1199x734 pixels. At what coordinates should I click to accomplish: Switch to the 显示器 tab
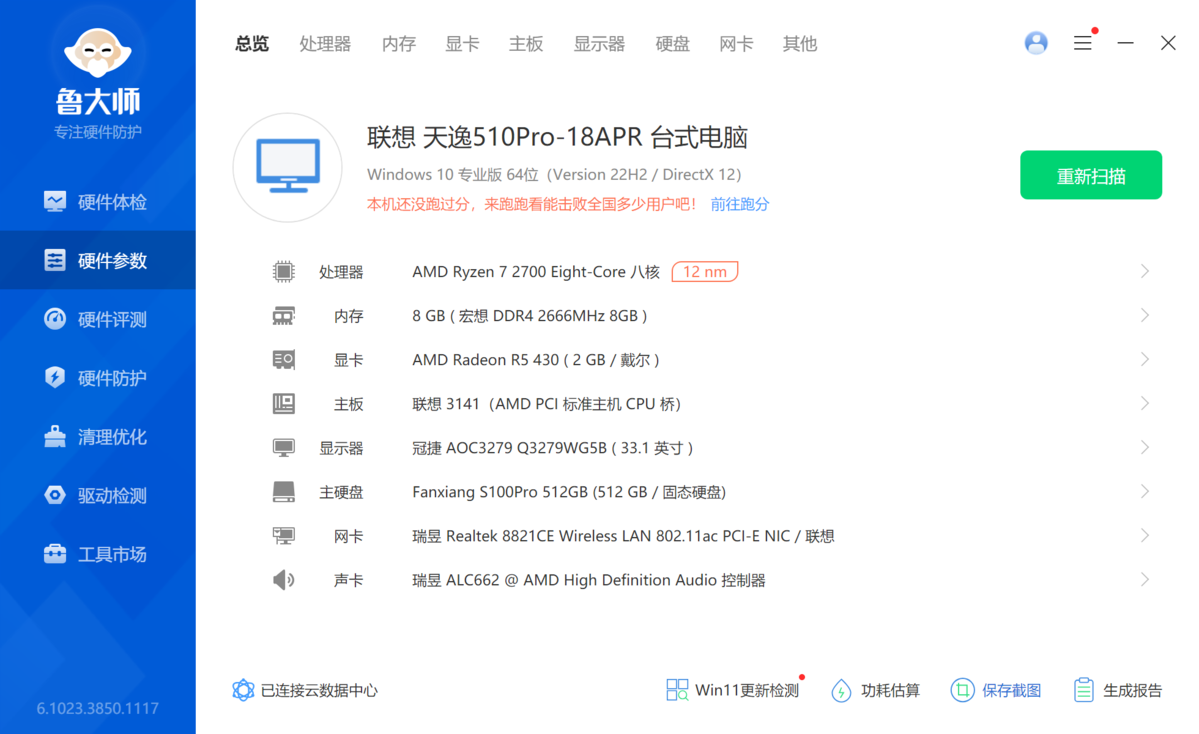click(600, 44)
